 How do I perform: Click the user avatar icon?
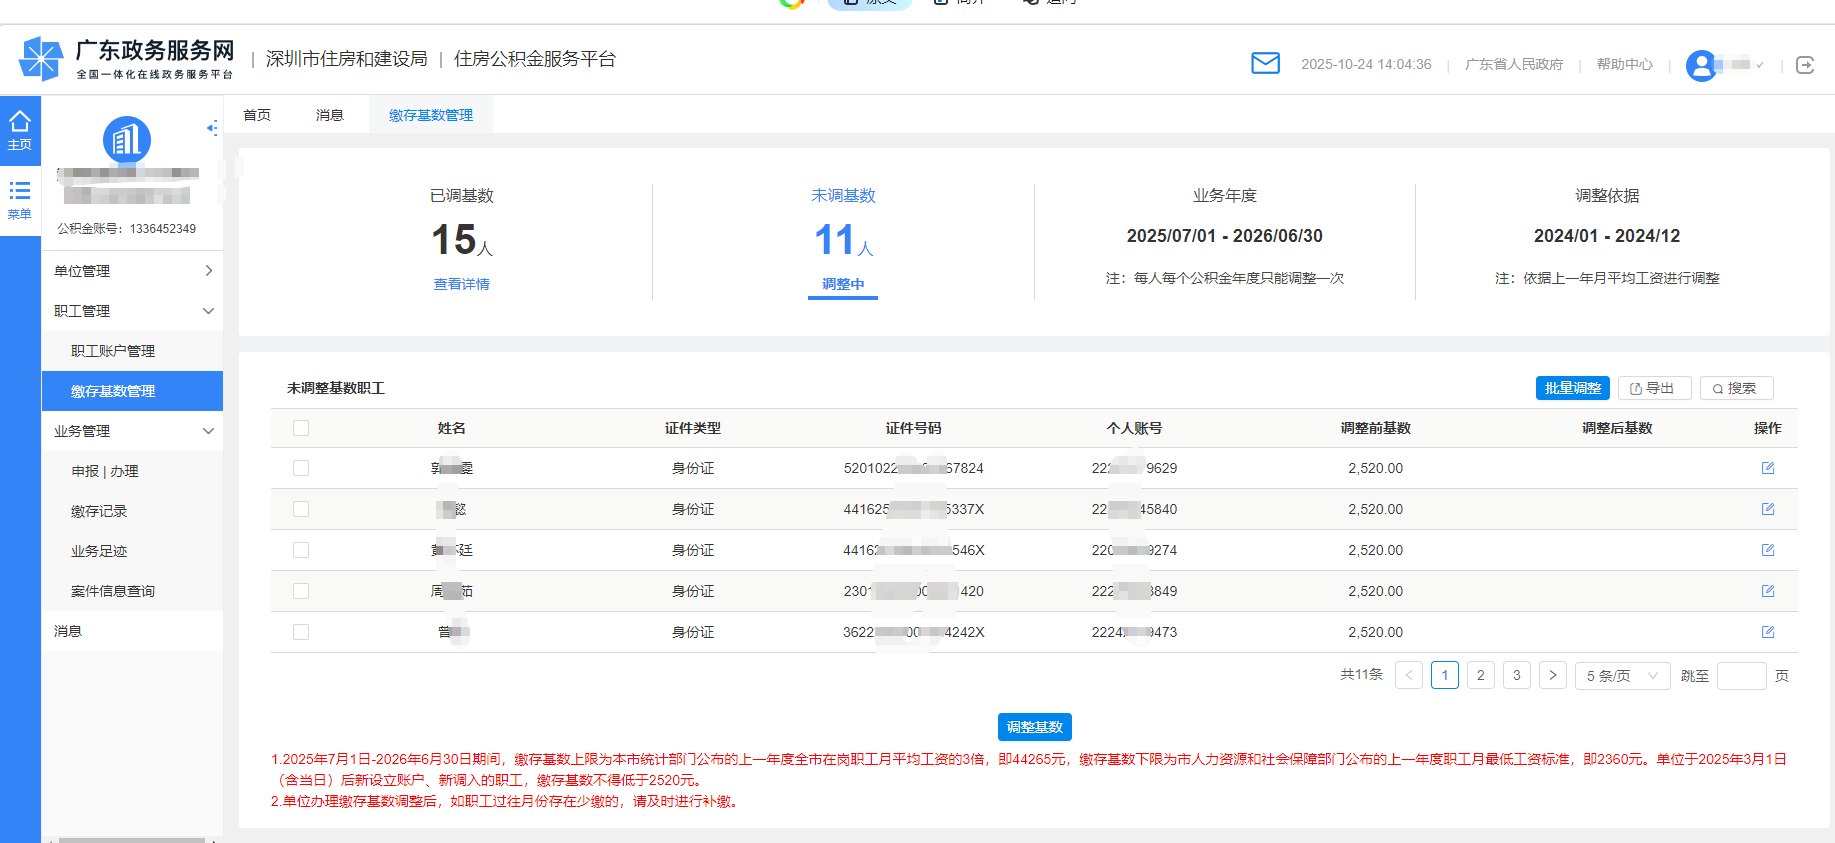click(x=1701, y=65)
